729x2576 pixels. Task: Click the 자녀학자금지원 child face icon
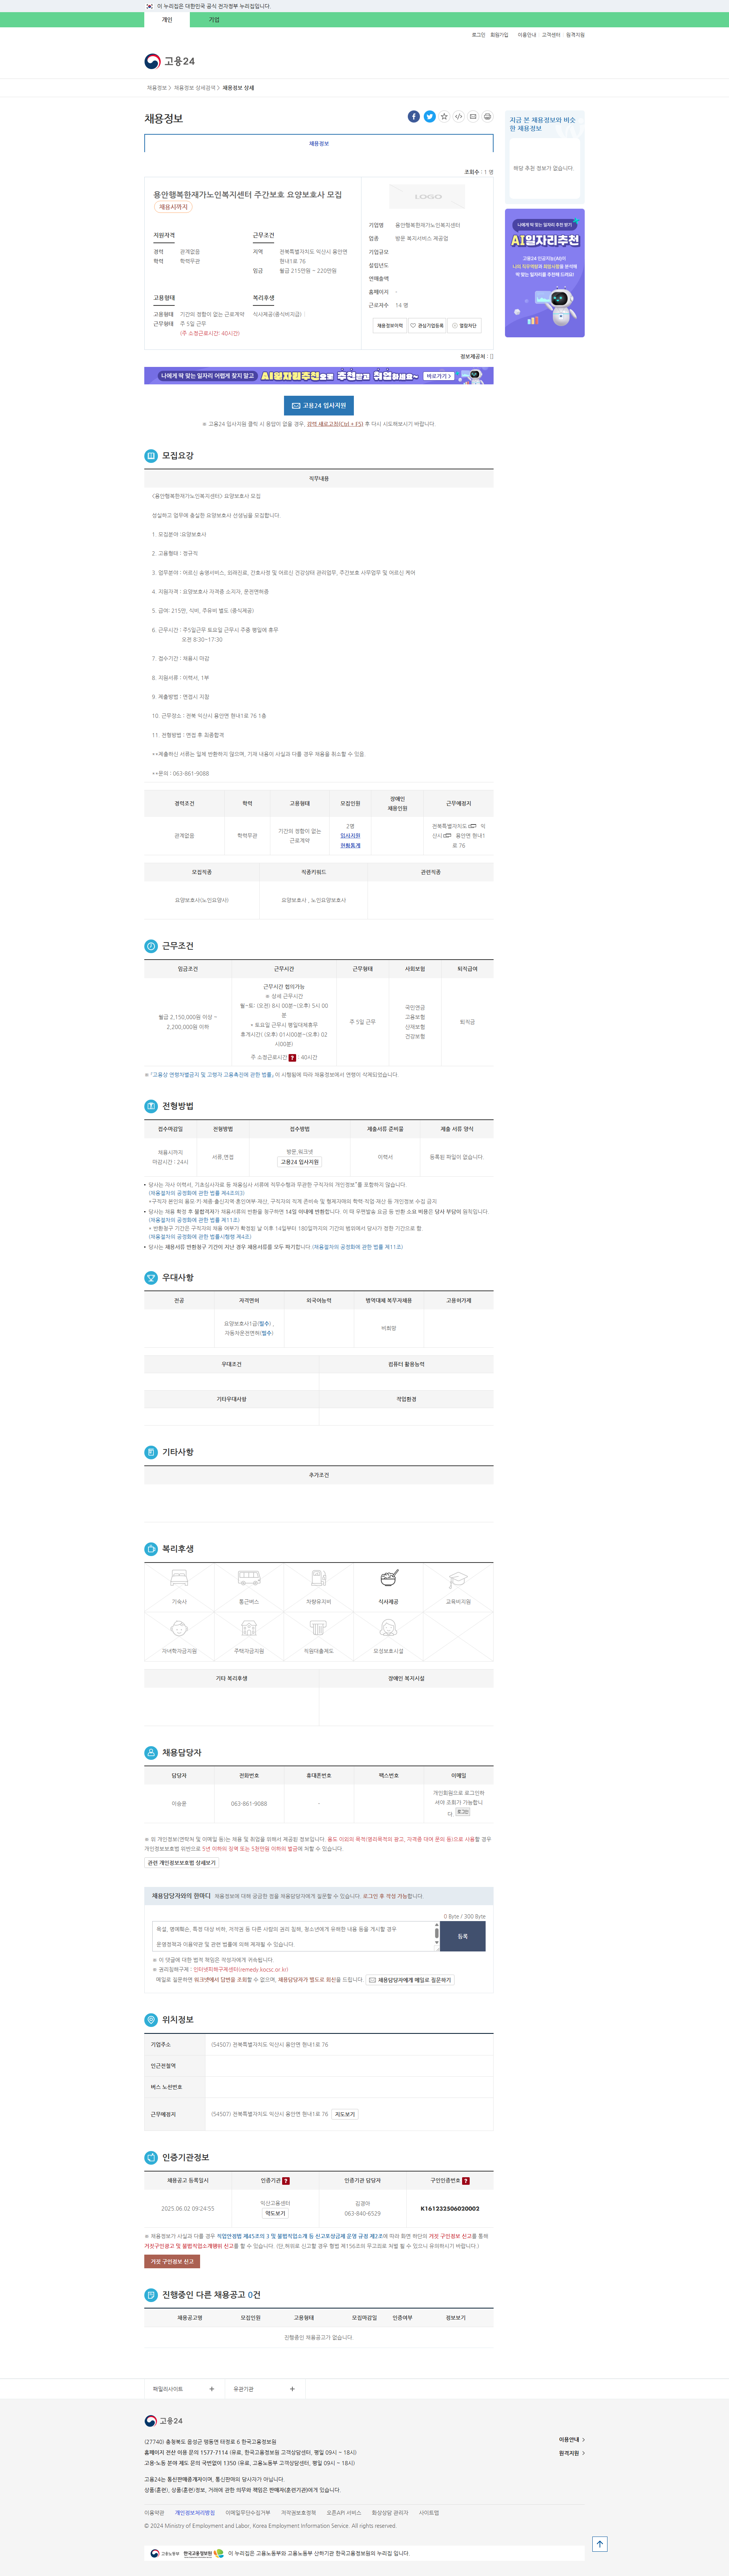click(179, 1628)
